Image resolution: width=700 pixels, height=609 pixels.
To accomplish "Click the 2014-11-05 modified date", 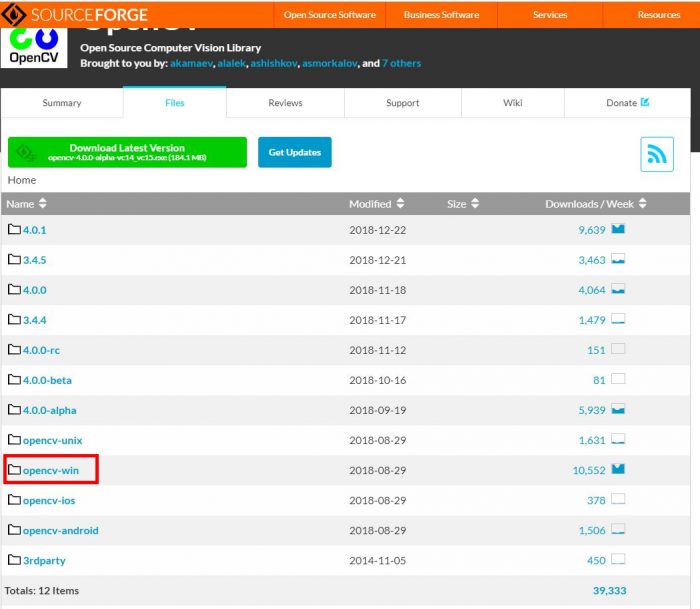I will [378, 560].
